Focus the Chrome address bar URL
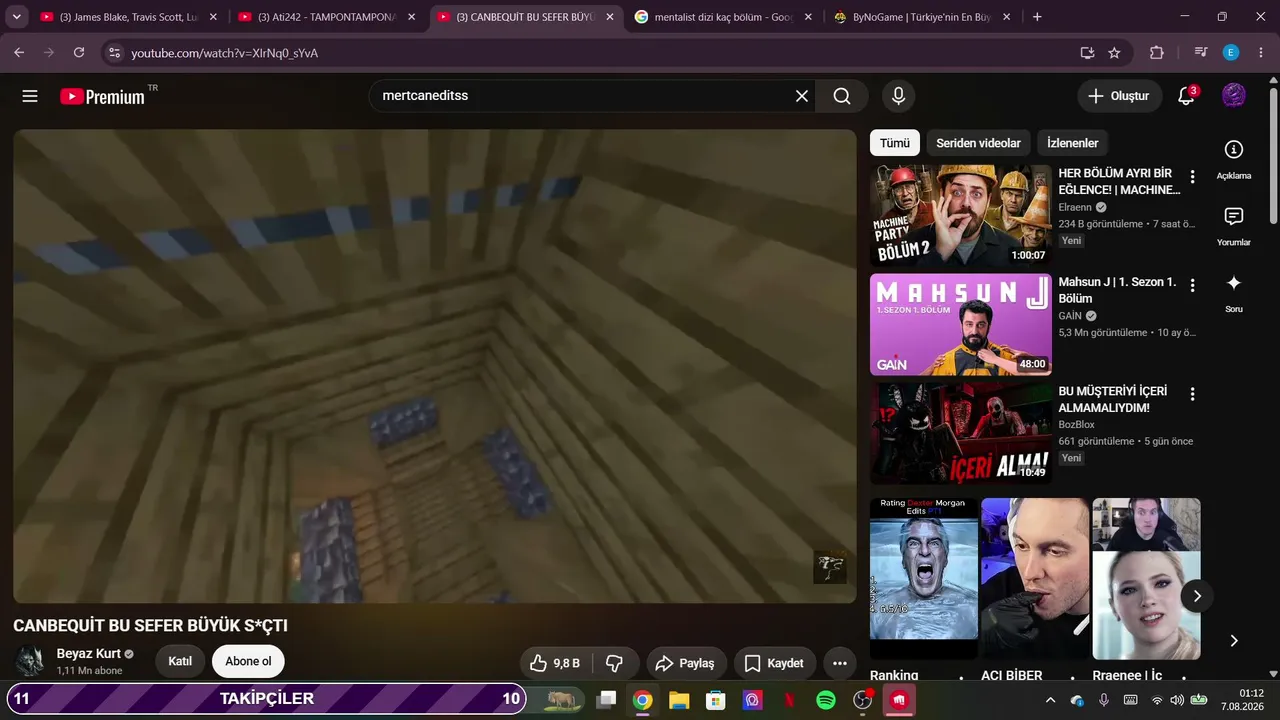The width and height of the screenshot is (1280, 720). point(224,53)
